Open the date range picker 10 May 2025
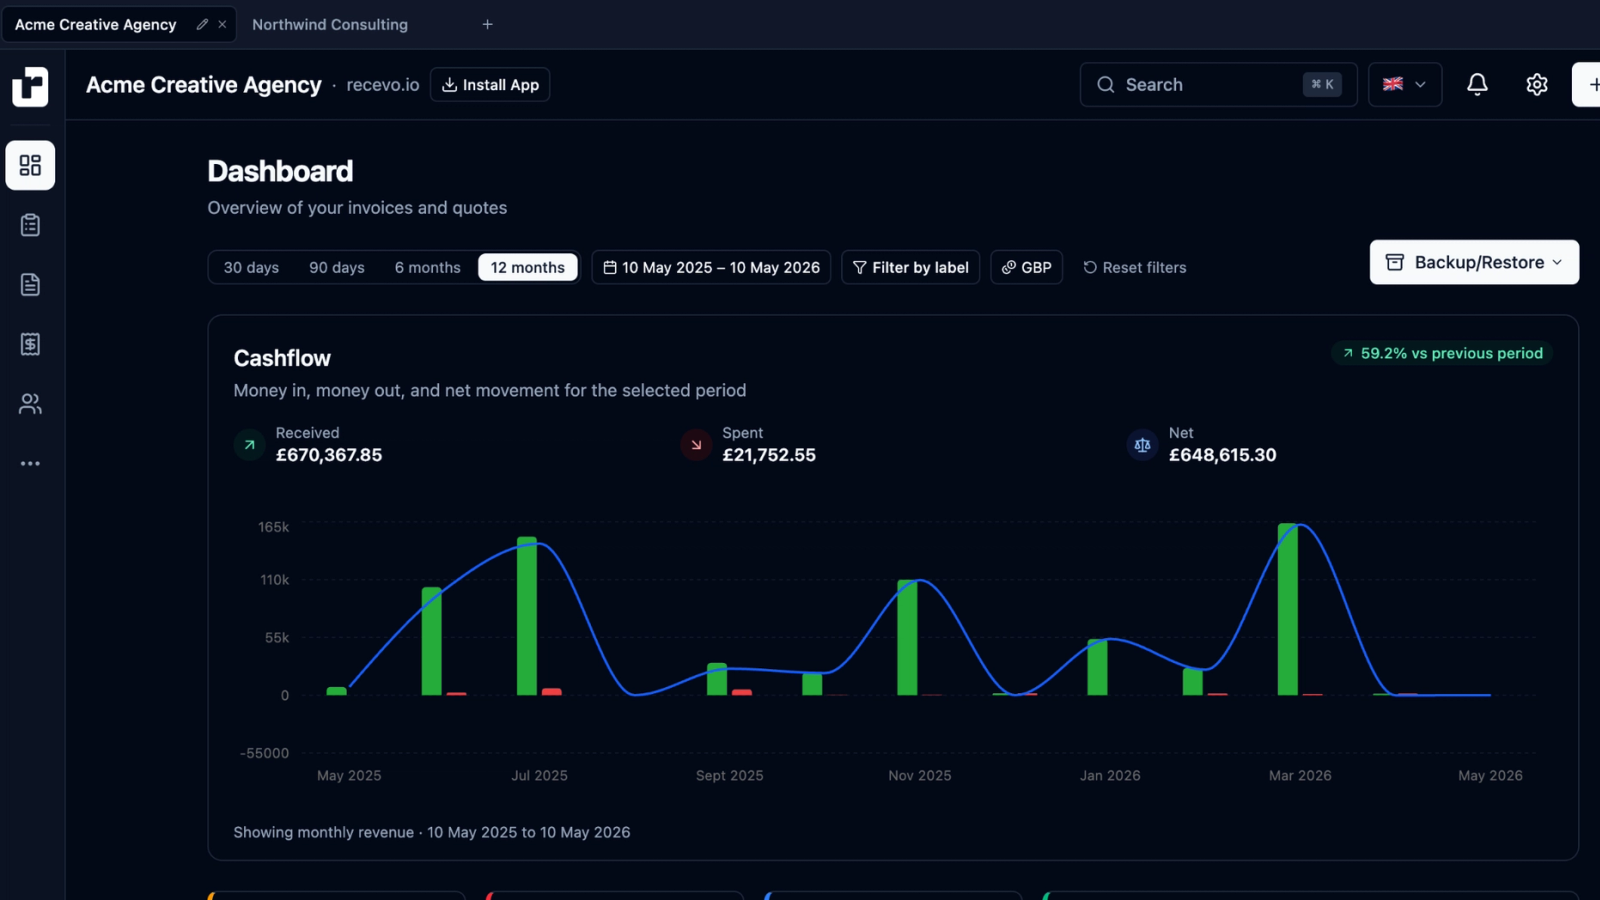 point(711,267)
